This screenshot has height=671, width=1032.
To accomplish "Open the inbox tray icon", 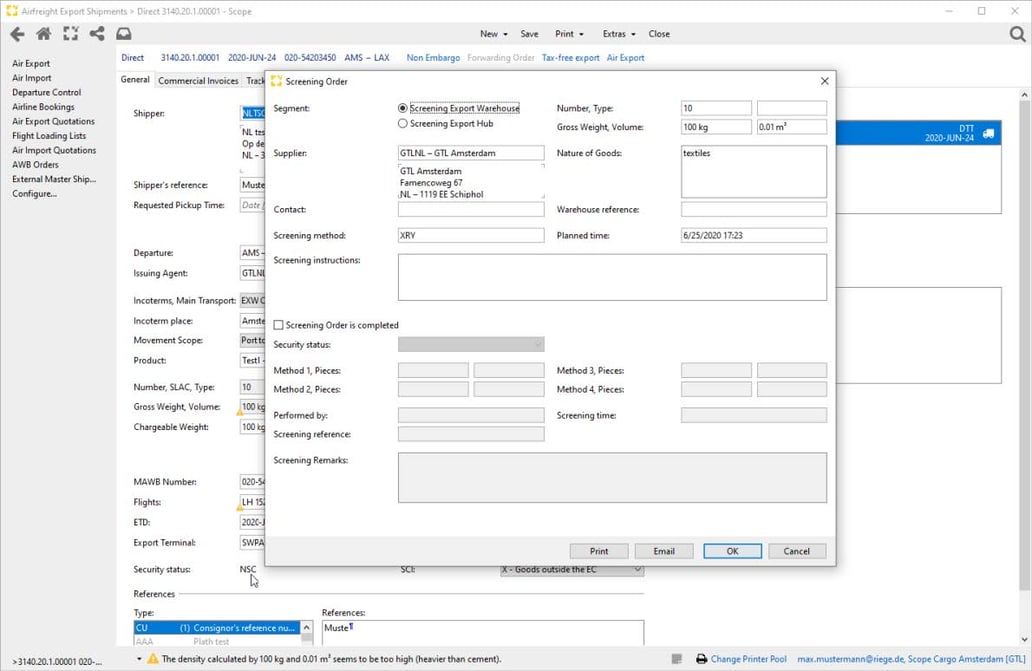I will (x=124, y=34).
